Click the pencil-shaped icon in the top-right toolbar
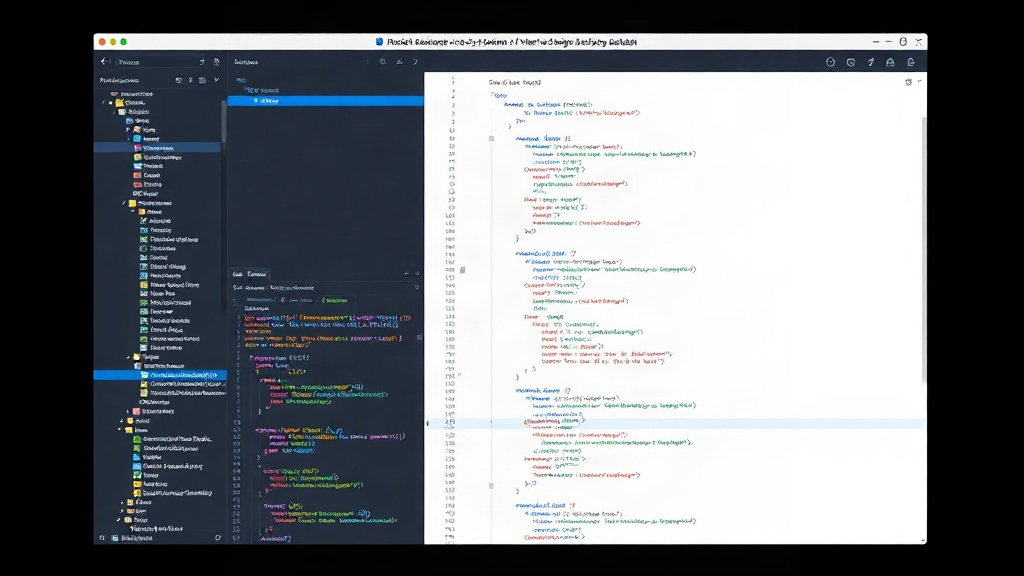Image resolution: width=1024 pixels, height=576 pixels. (x=871, y=62)
